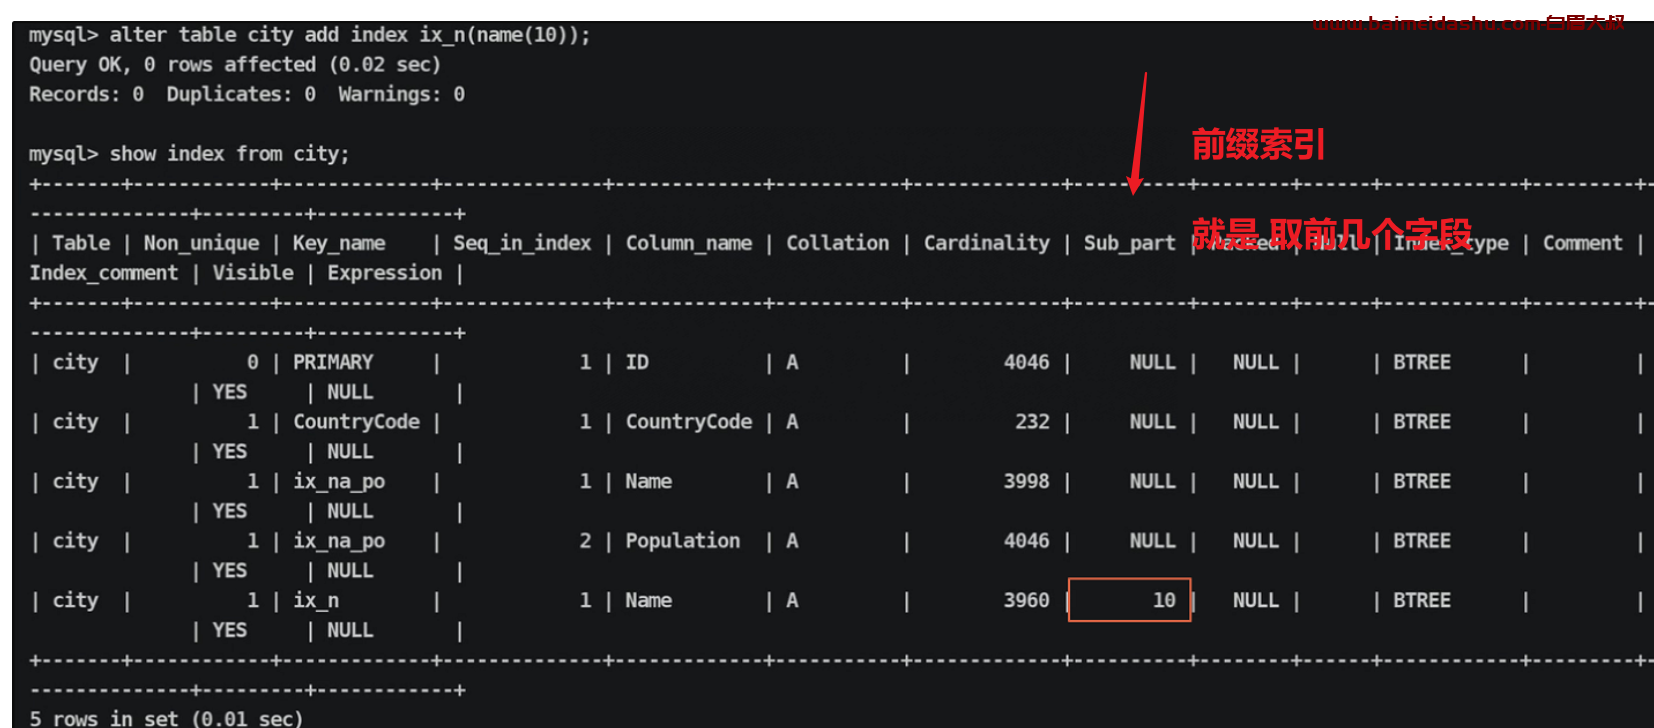1654x728 pixels.
Task: Click Seq_in_index value 2 for Population
Action: (585, 541)
